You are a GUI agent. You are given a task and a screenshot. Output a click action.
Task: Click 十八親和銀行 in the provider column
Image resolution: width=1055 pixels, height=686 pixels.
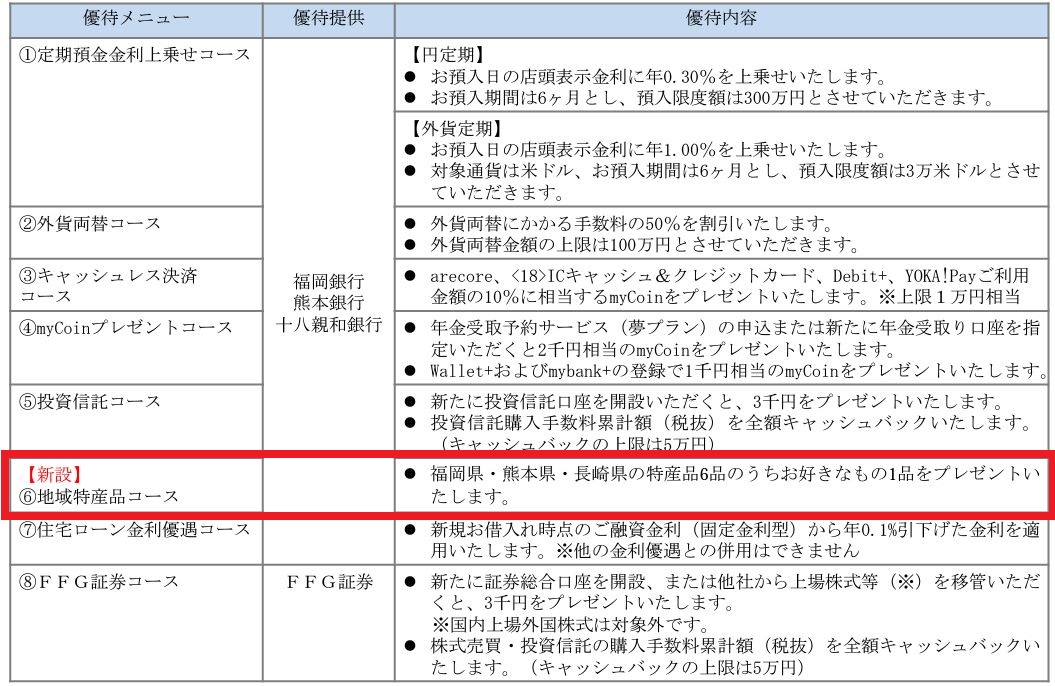click(x=328, y=324)
